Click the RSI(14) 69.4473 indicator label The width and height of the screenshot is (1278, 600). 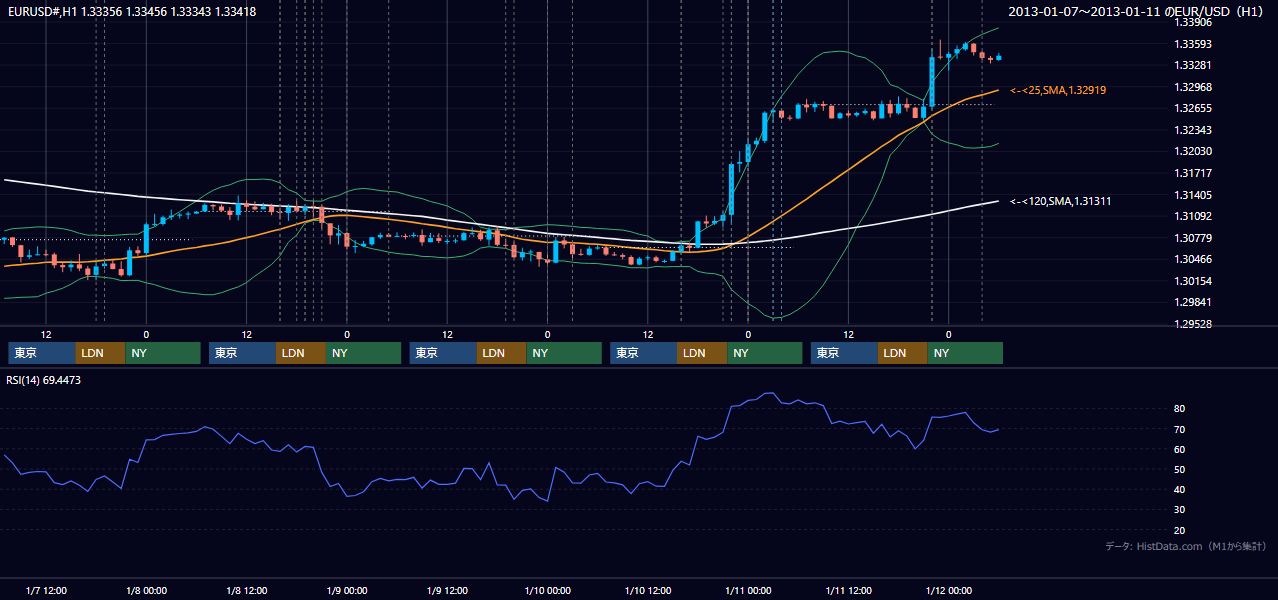44,380
